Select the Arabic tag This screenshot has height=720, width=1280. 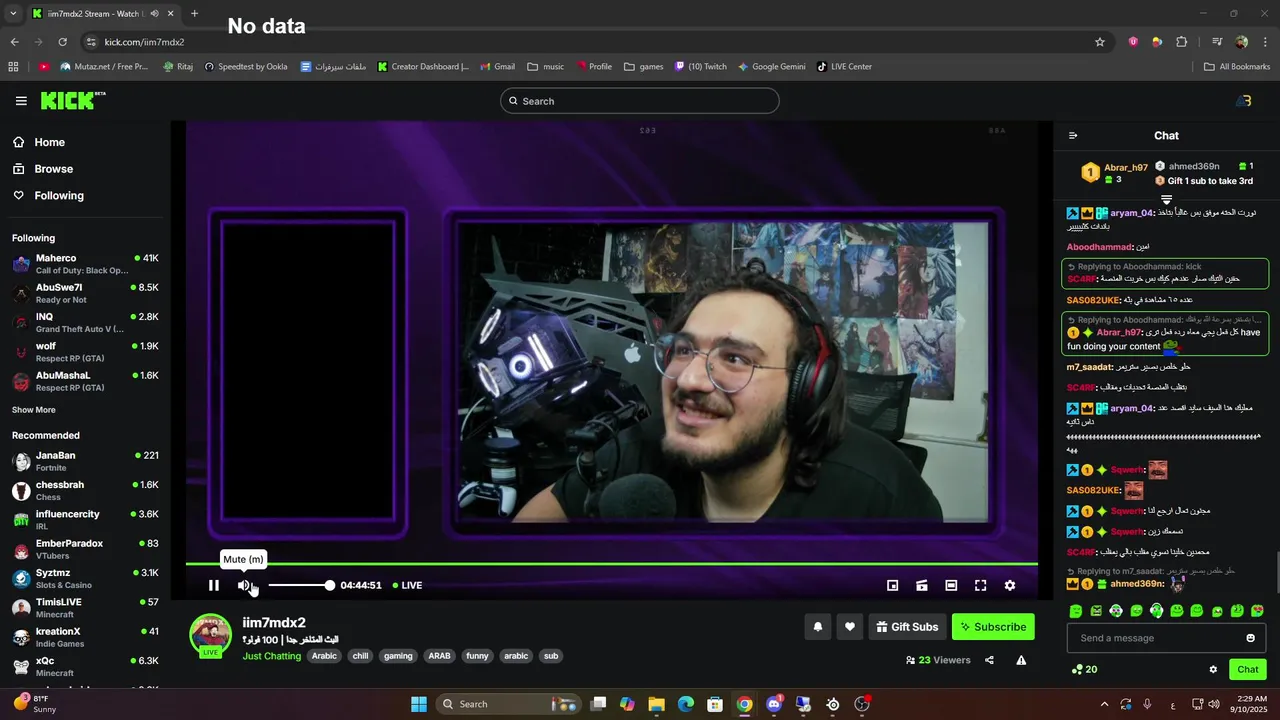[x=324, y=656]
